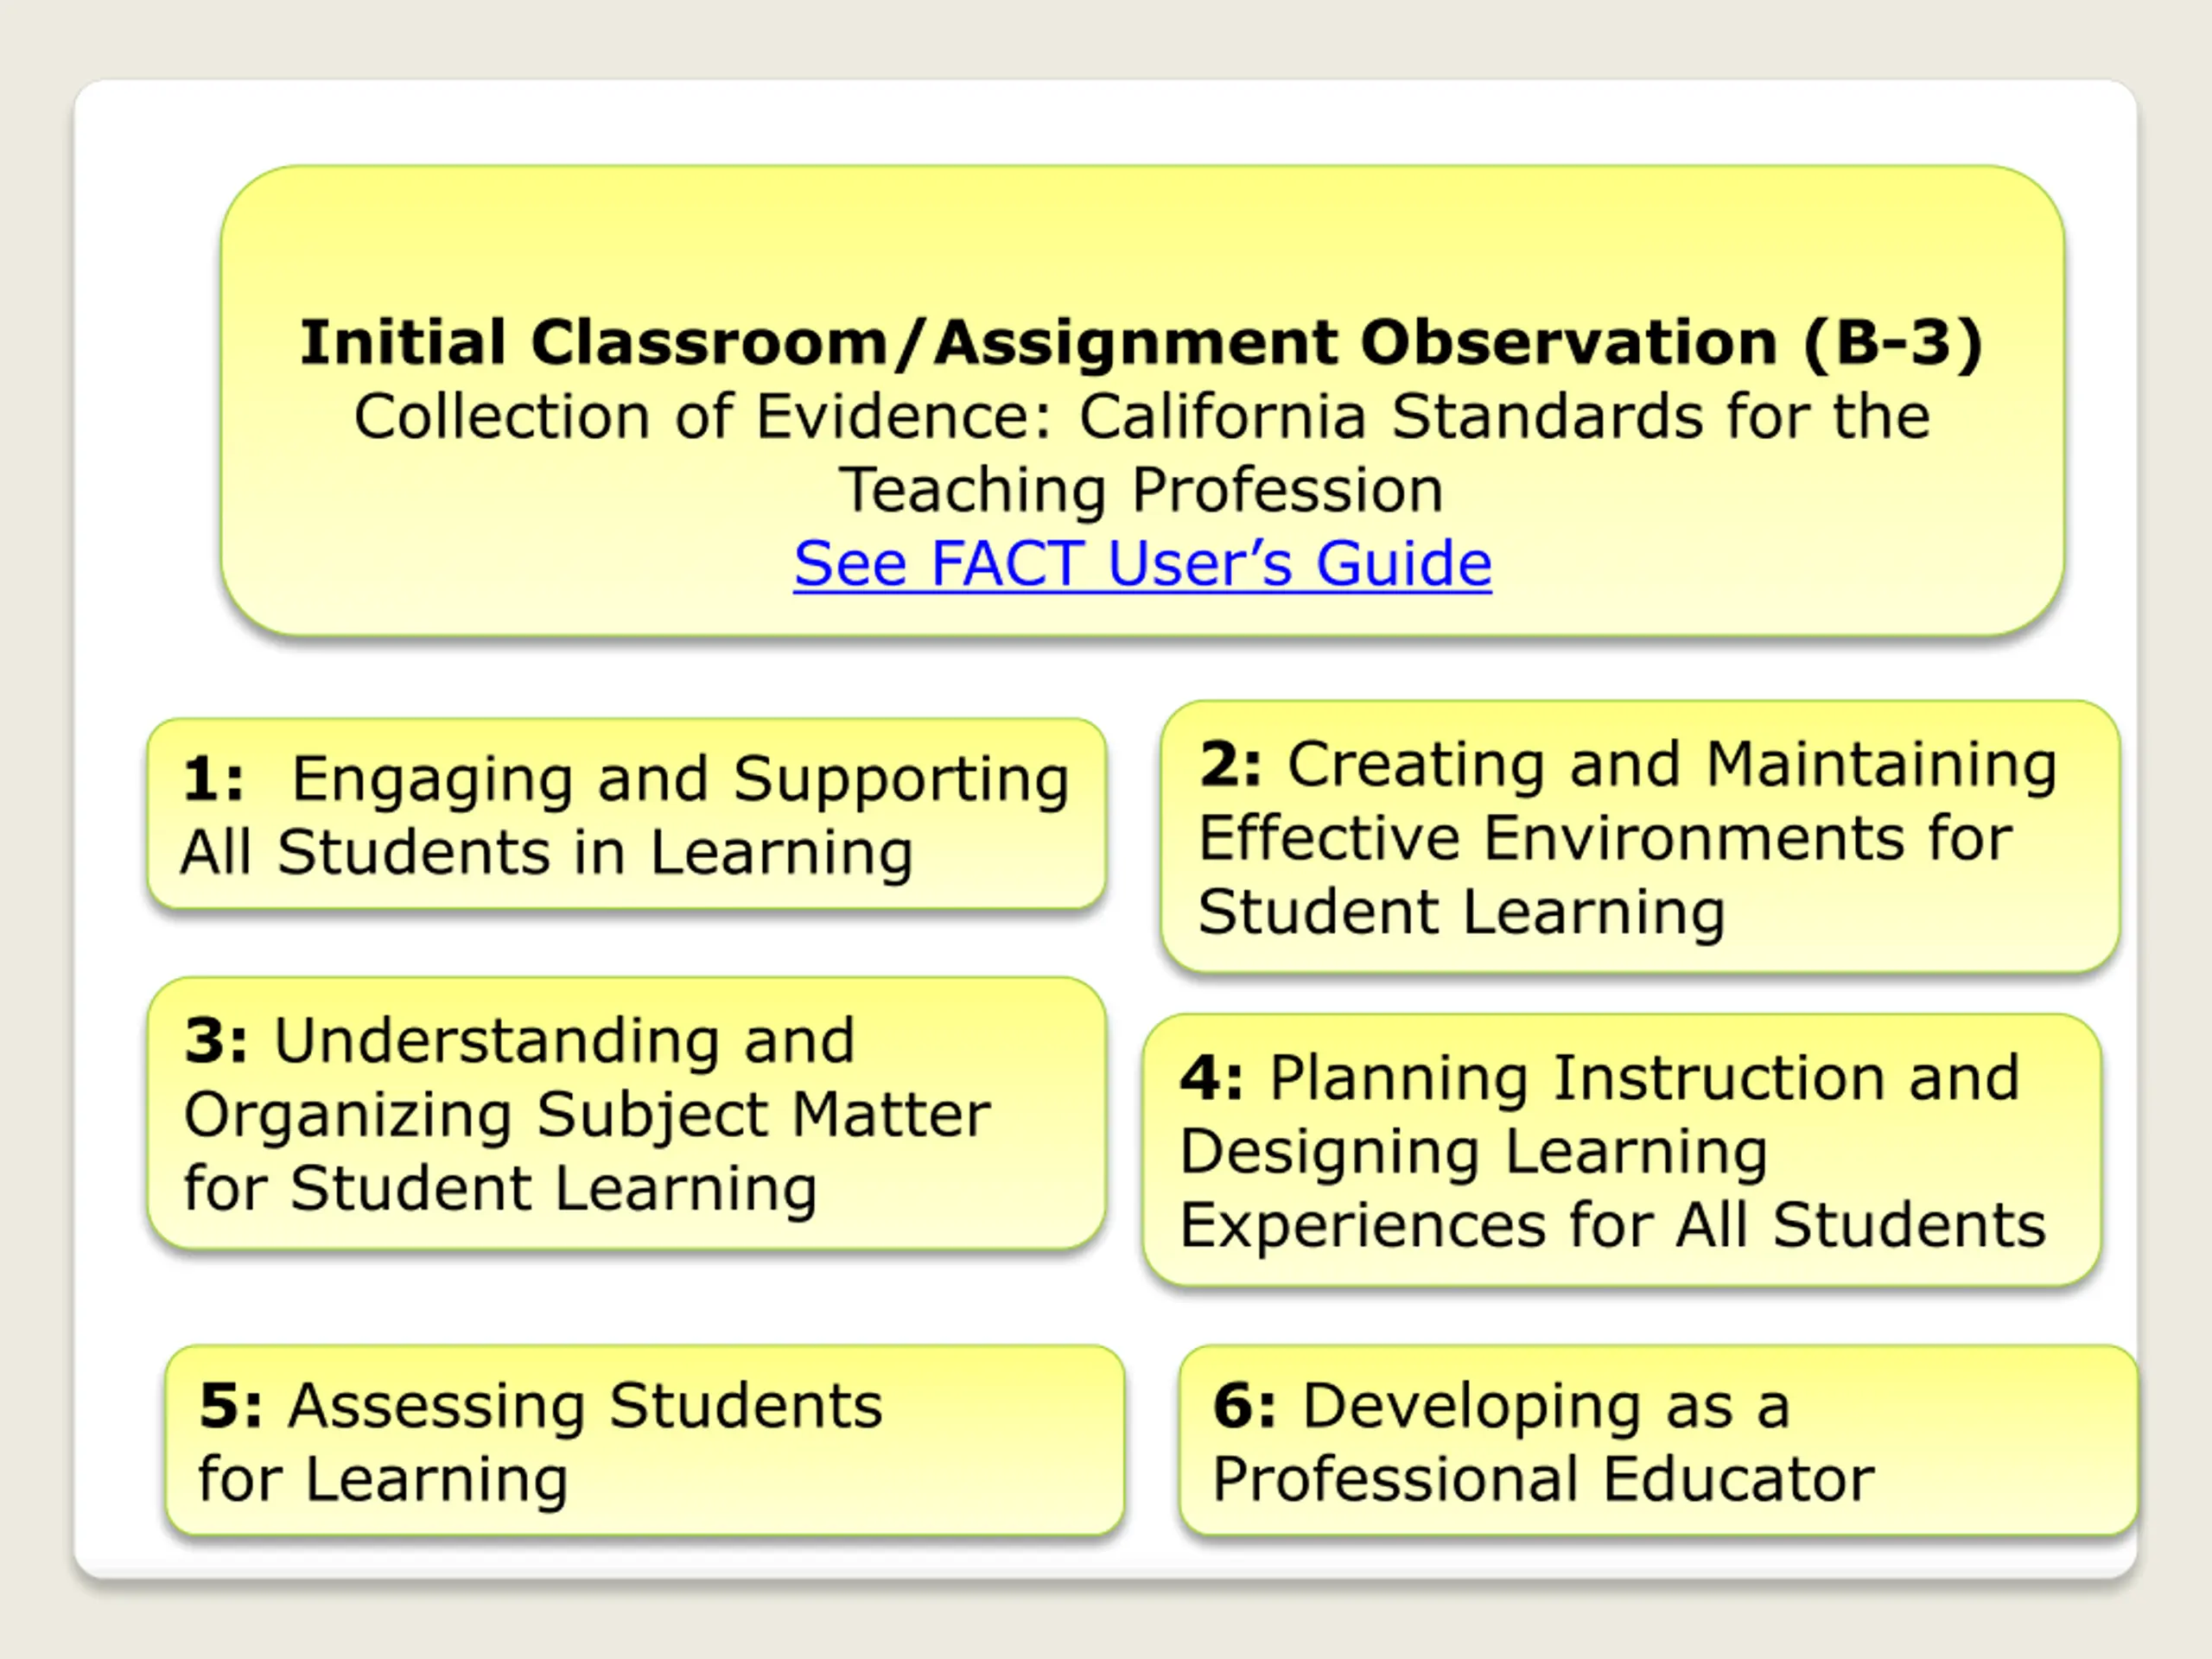2212x1659 pixels.
Task: Select the Understanding and Organizing Subject Matter box
Action: [x=626, y=1113]
